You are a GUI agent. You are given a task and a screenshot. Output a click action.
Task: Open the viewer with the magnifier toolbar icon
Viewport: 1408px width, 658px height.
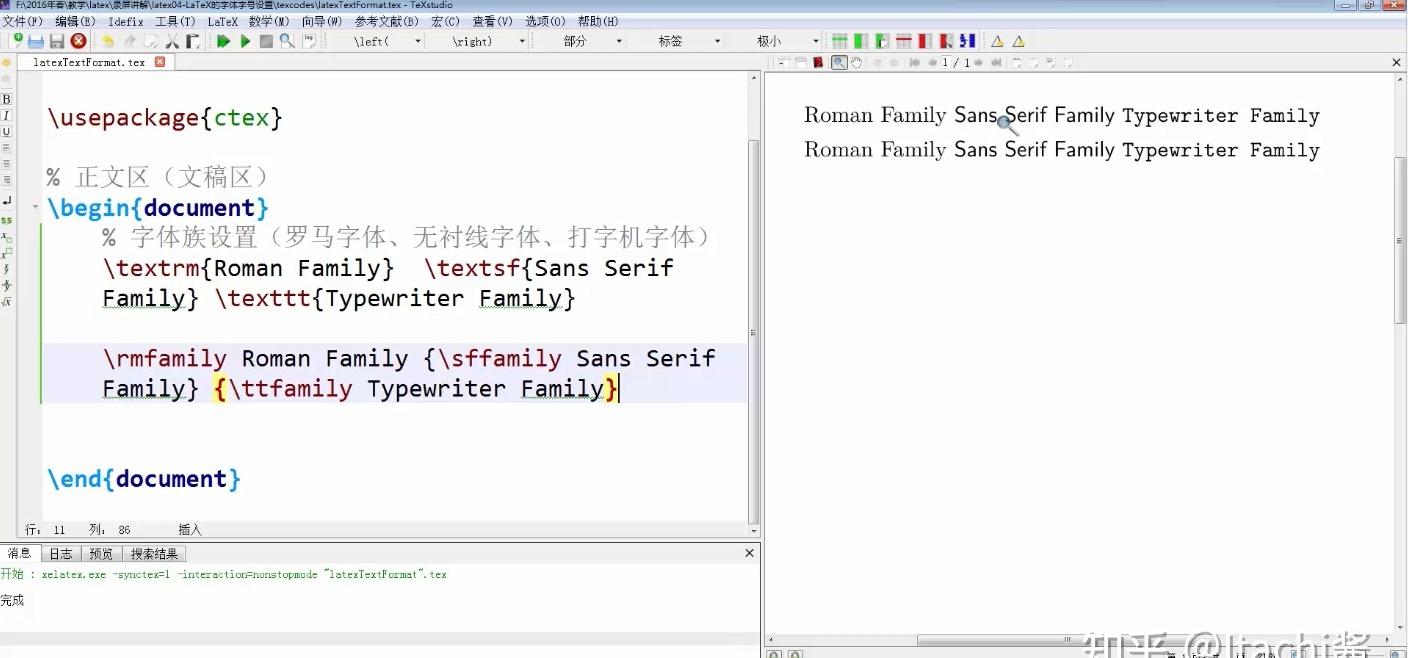pos(287,41)
